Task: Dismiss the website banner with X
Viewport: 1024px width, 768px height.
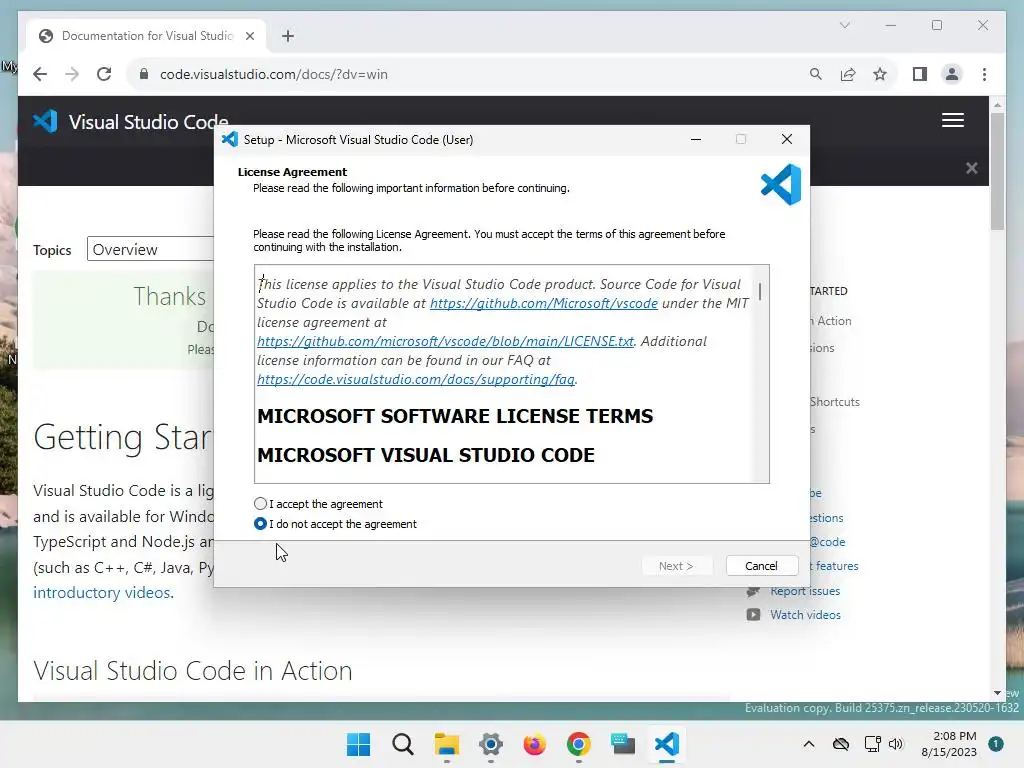Action: click(972, 168)
